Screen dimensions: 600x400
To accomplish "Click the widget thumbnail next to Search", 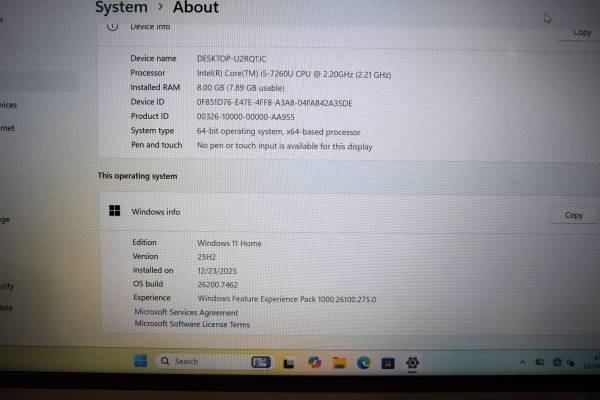I will pyautogui.click(x=261, y=362).
